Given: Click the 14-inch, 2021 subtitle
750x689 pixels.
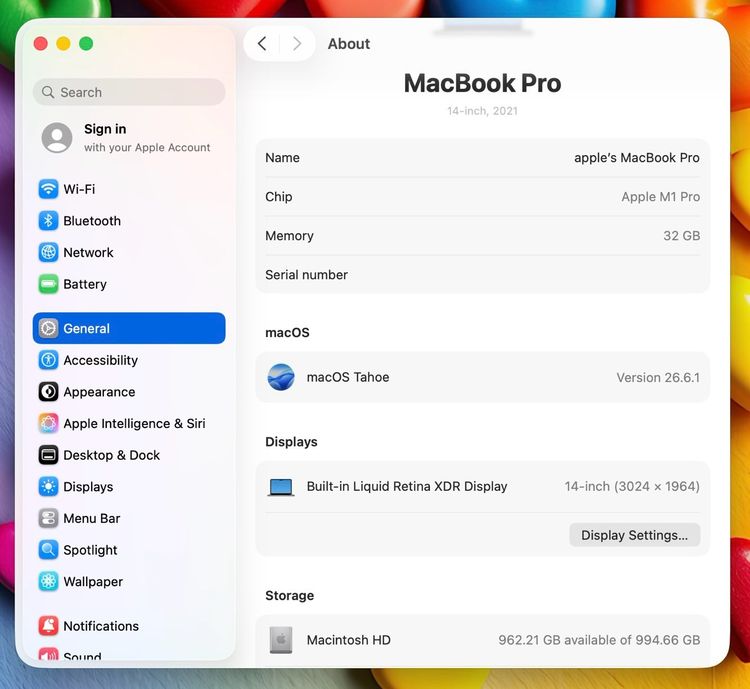Looking at the screenshot, I should (x=483, y=111).
